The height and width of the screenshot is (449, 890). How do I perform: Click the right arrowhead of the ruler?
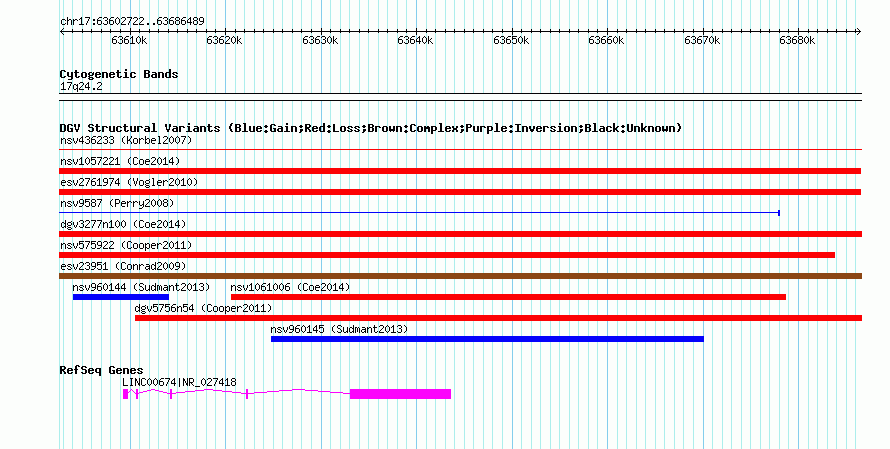(859, 32)
